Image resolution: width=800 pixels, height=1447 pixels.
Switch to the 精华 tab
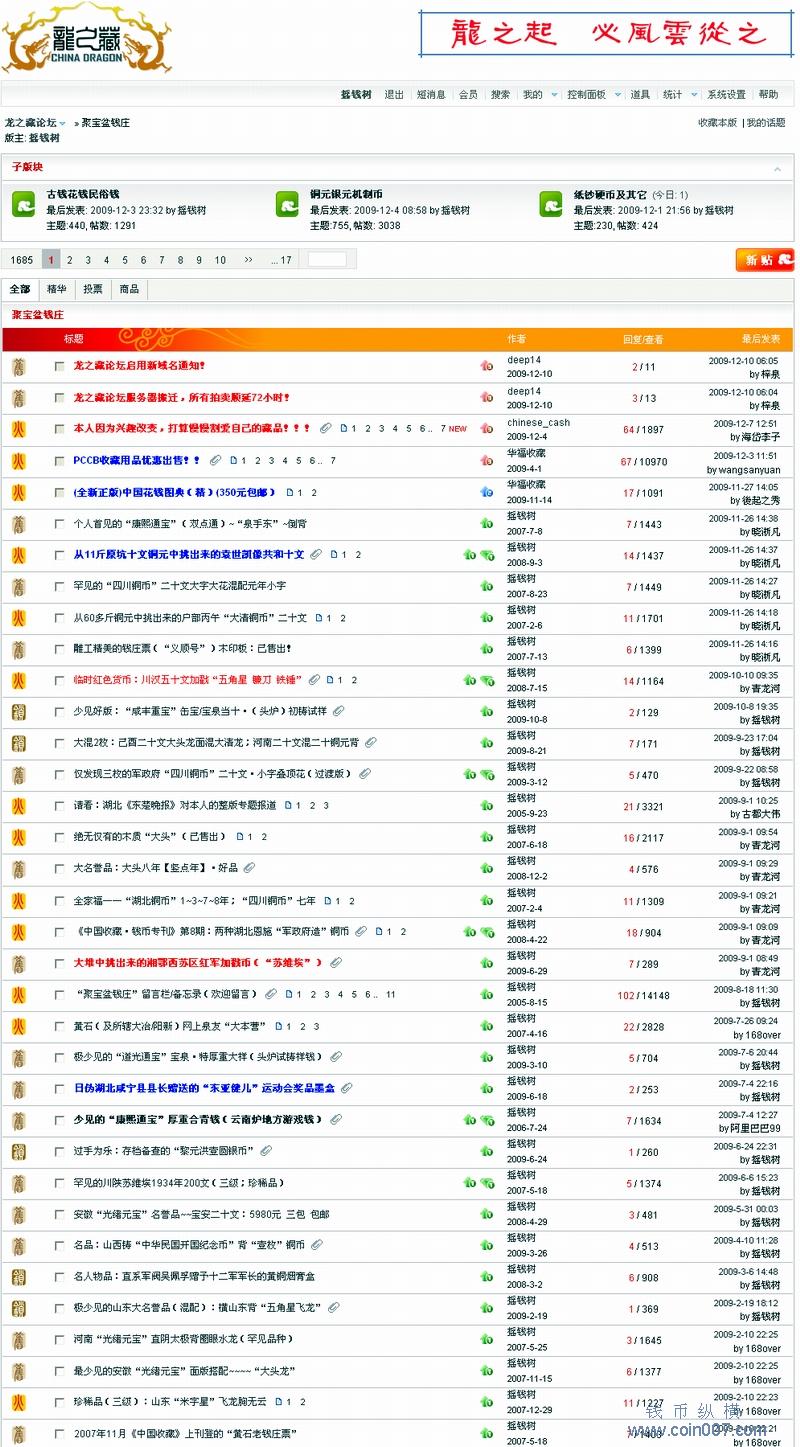(56, 289)
